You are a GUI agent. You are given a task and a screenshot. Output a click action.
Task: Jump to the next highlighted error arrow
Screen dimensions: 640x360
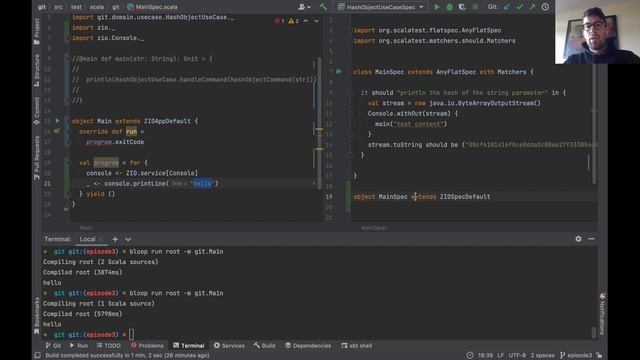coord(316,21)
